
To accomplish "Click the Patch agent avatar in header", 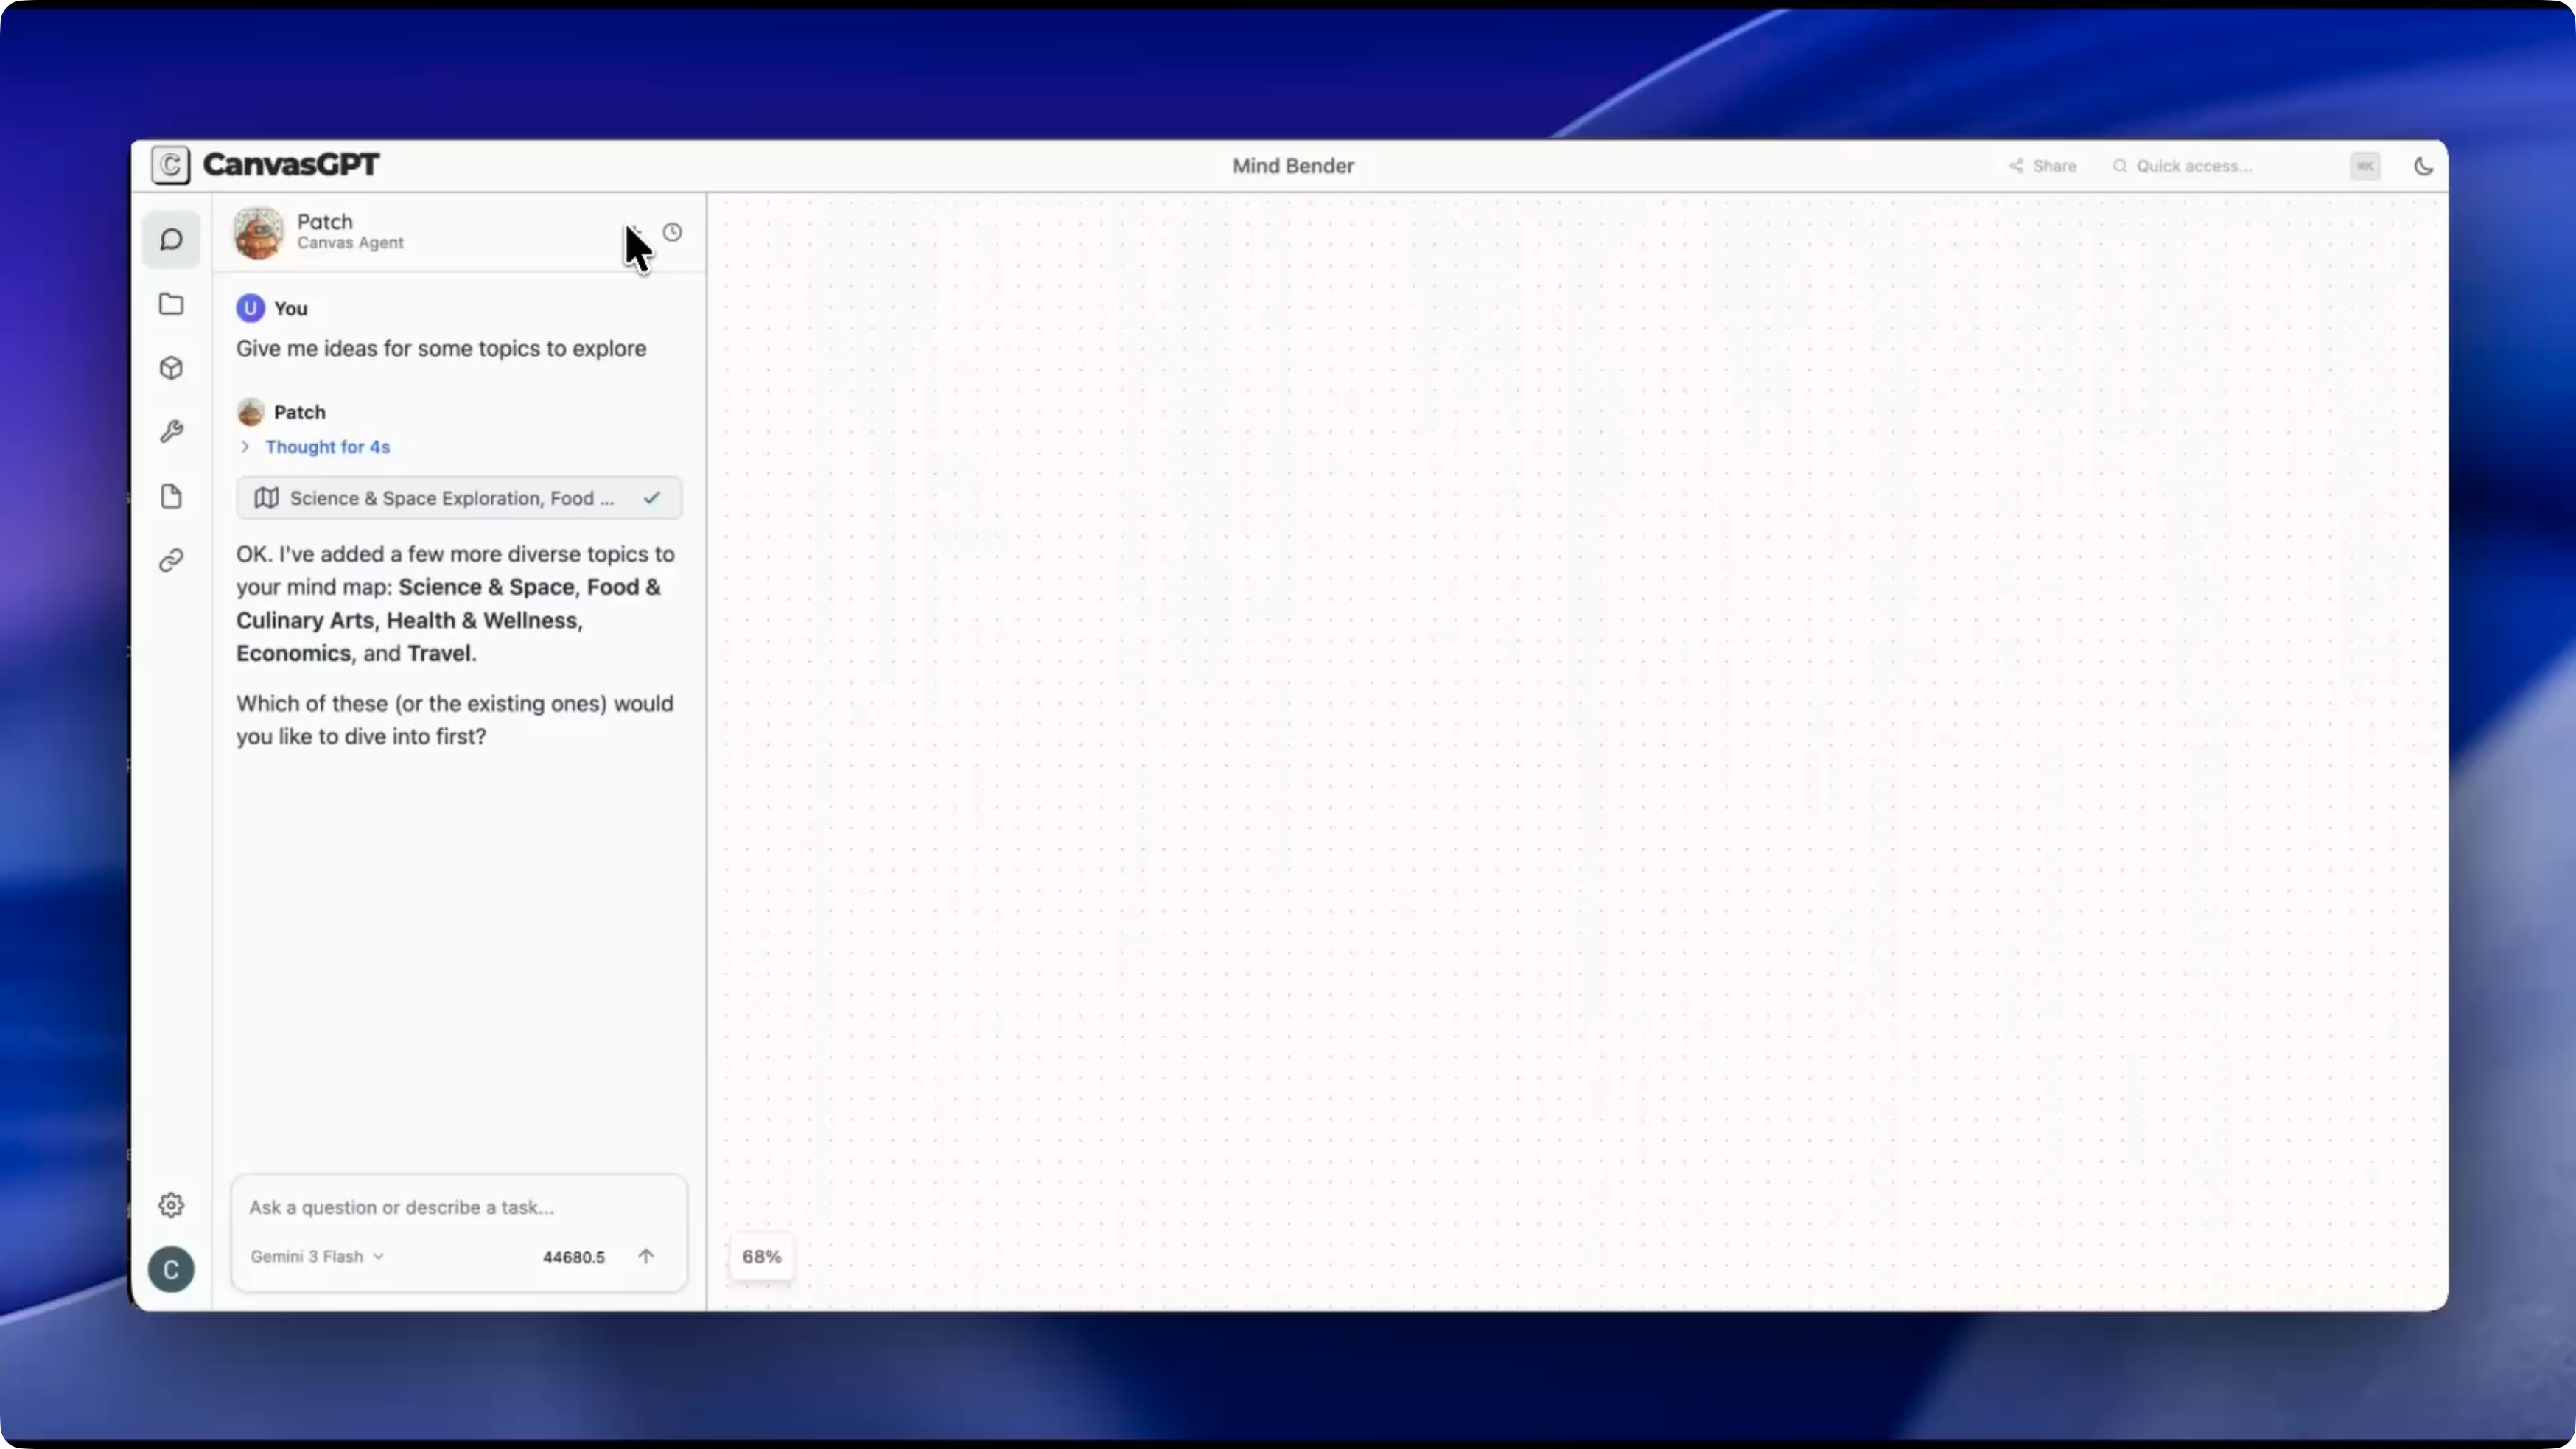I will [x=258, y=232].
